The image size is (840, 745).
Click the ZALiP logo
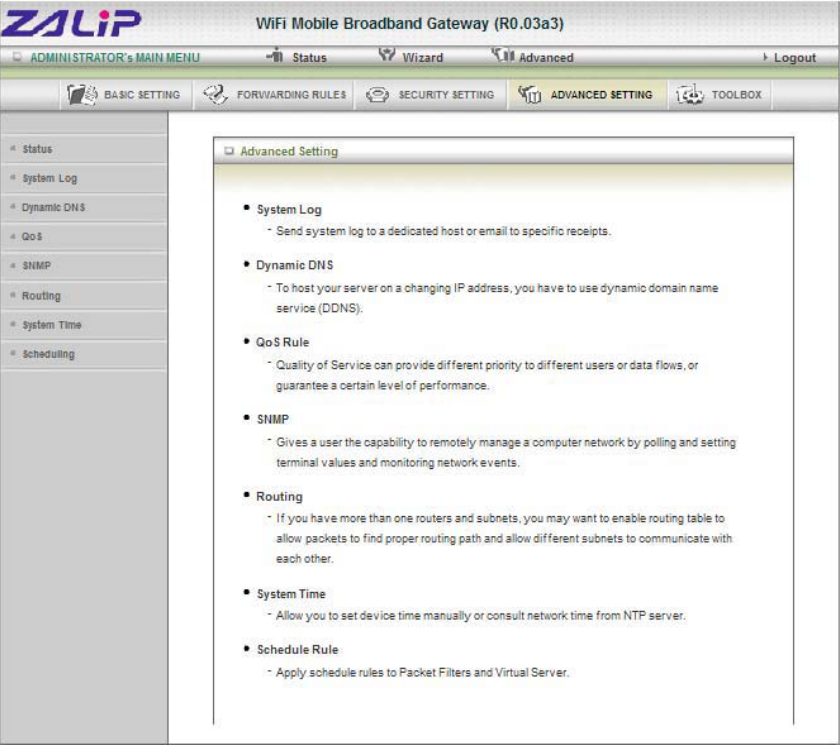pyautogui.click(x=71, y=23)
